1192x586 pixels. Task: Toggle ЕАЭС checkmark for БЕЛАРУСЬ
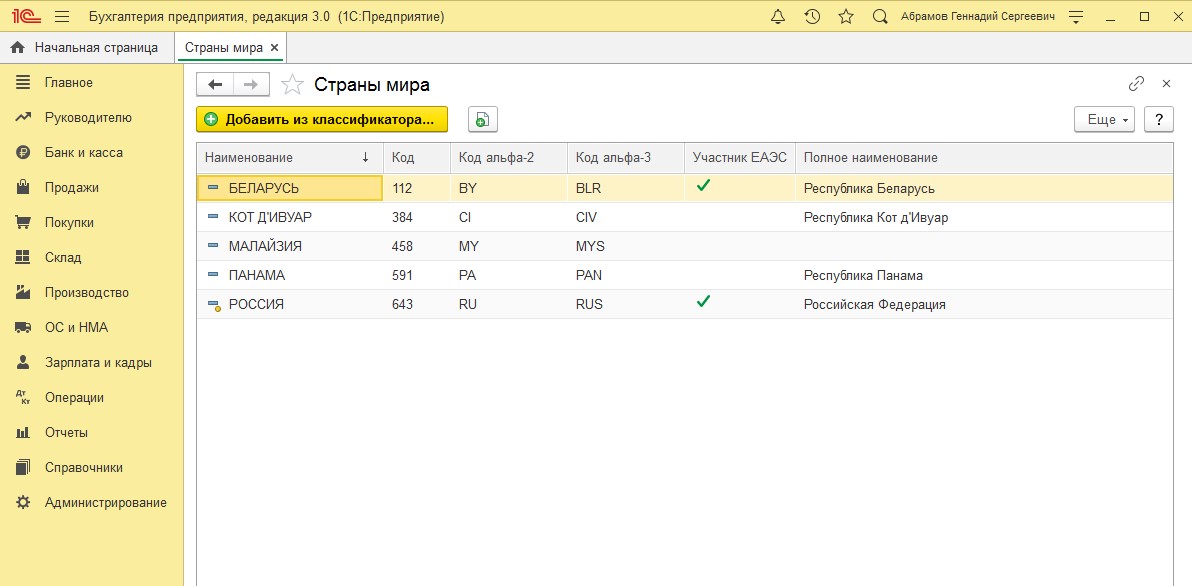click(703, 186)
